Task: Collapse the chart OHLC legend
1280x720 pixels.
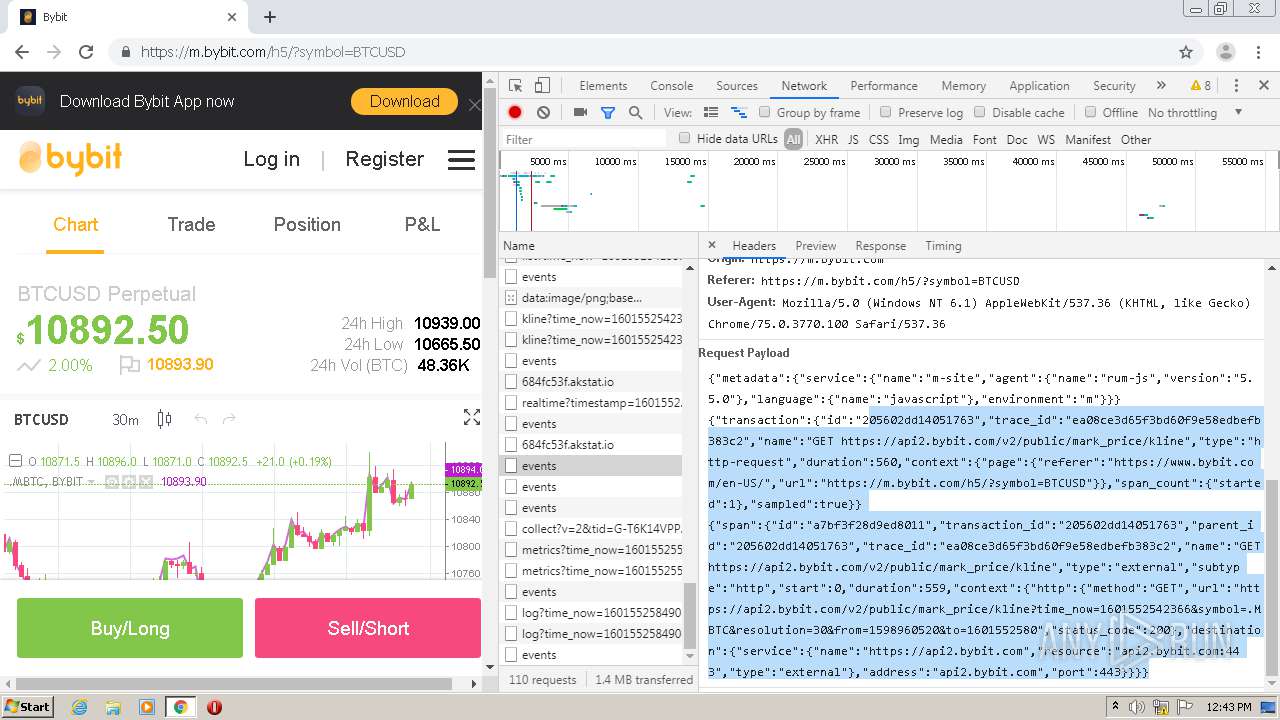Action: (15, 461)
